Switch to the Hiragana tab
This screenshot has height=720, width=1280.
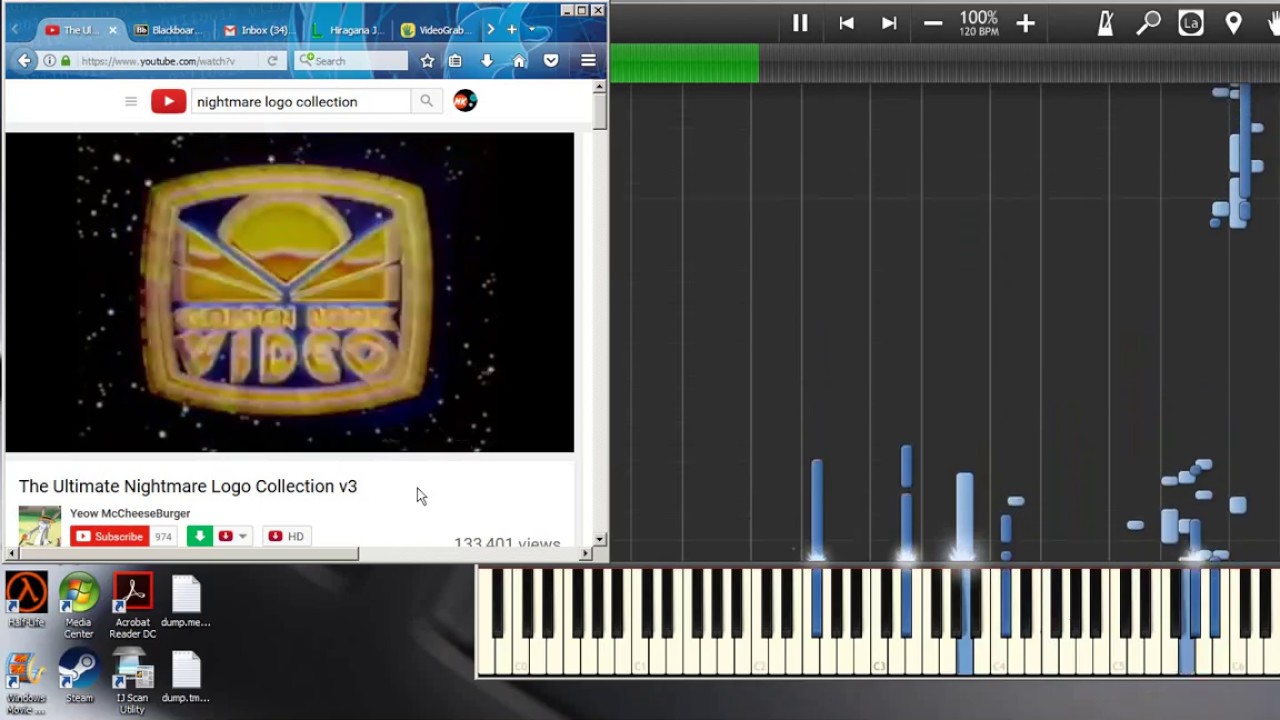[347, 30]
